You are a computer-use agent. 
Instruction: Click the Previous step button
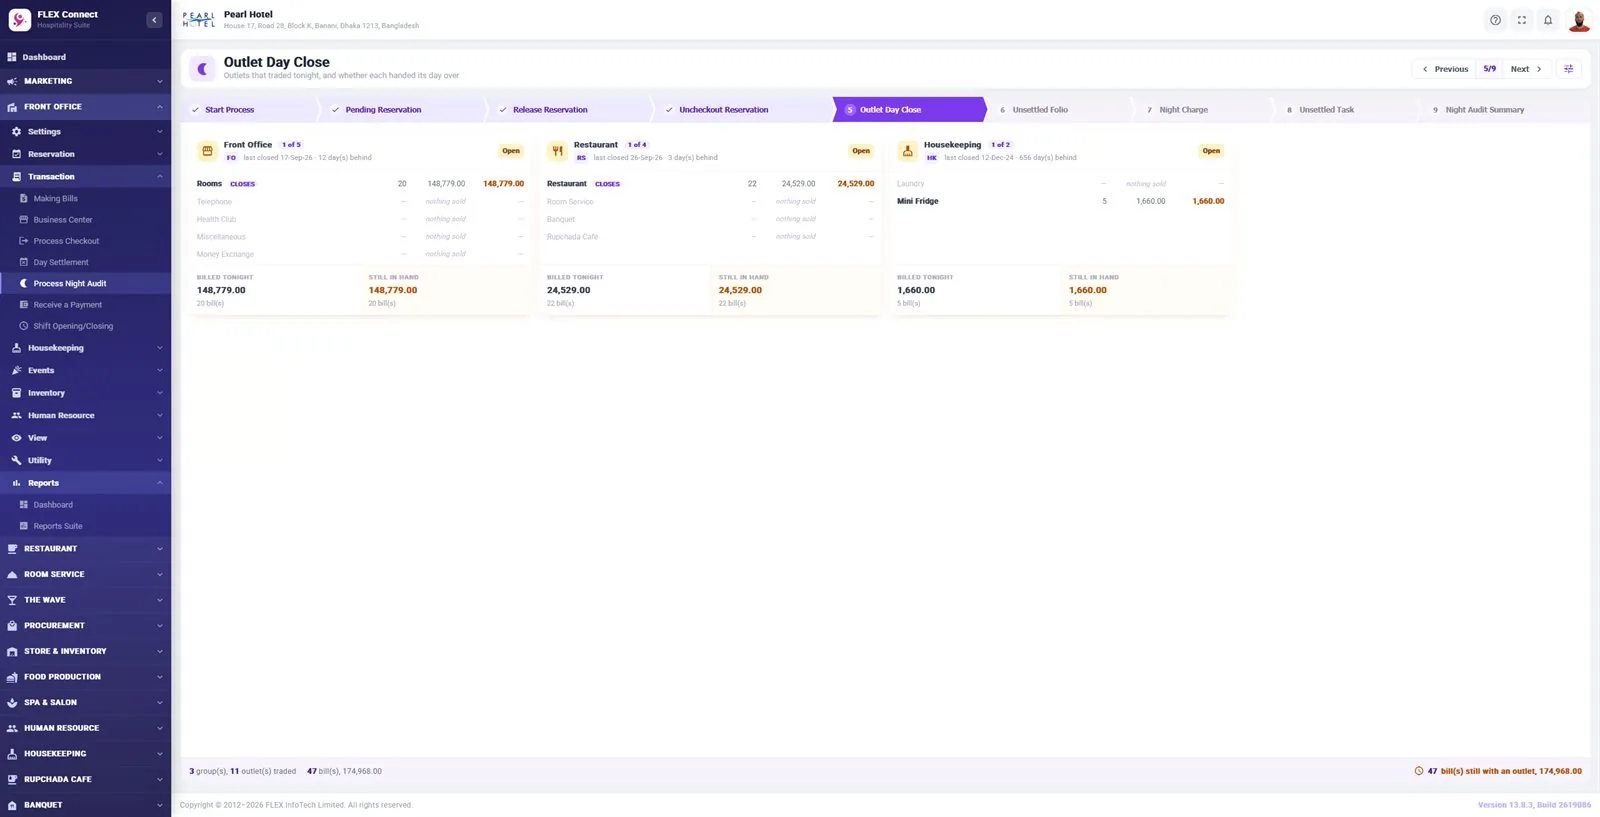1445,69
